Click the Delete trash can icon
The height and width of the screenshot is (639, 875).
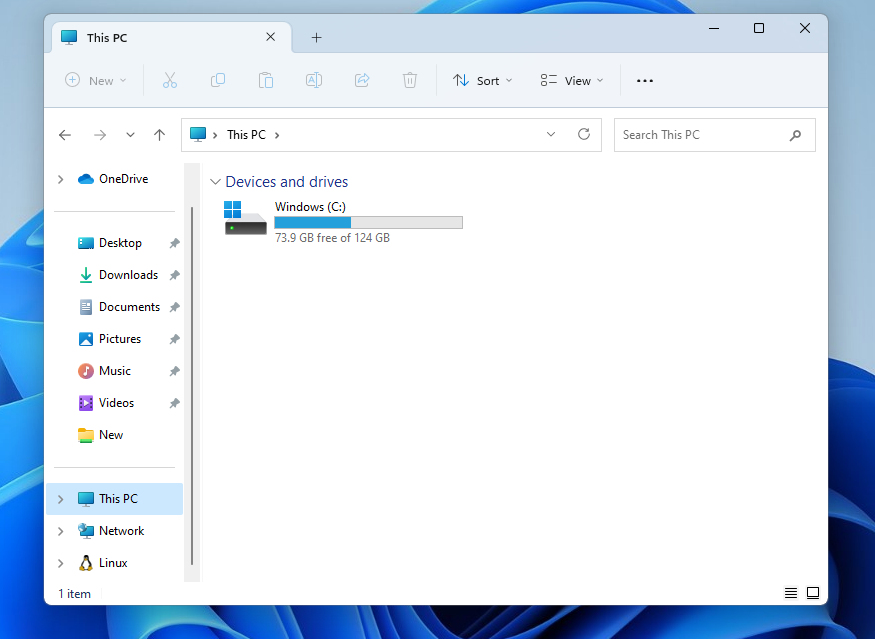(410, 80)
